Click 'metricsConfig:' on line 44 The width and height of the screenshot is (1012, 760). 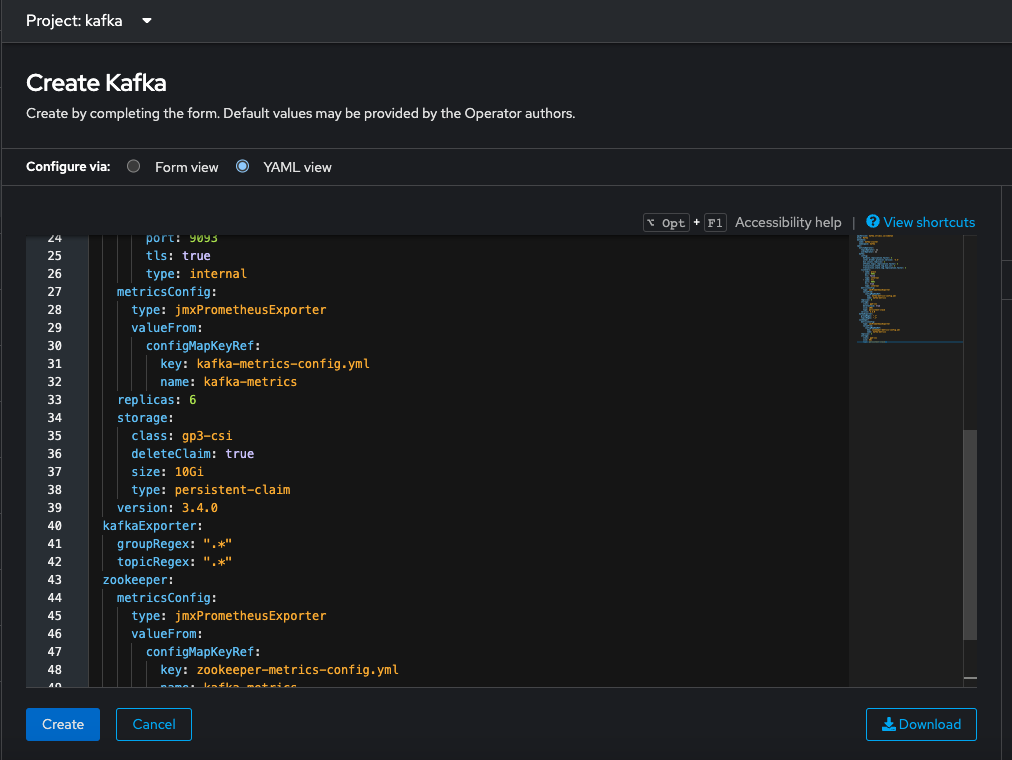pos(167,598)
